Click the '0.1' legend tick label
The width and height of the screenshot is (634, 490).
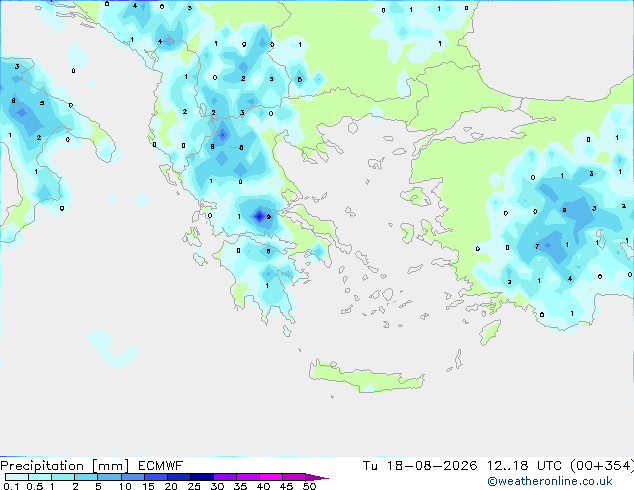11,486
